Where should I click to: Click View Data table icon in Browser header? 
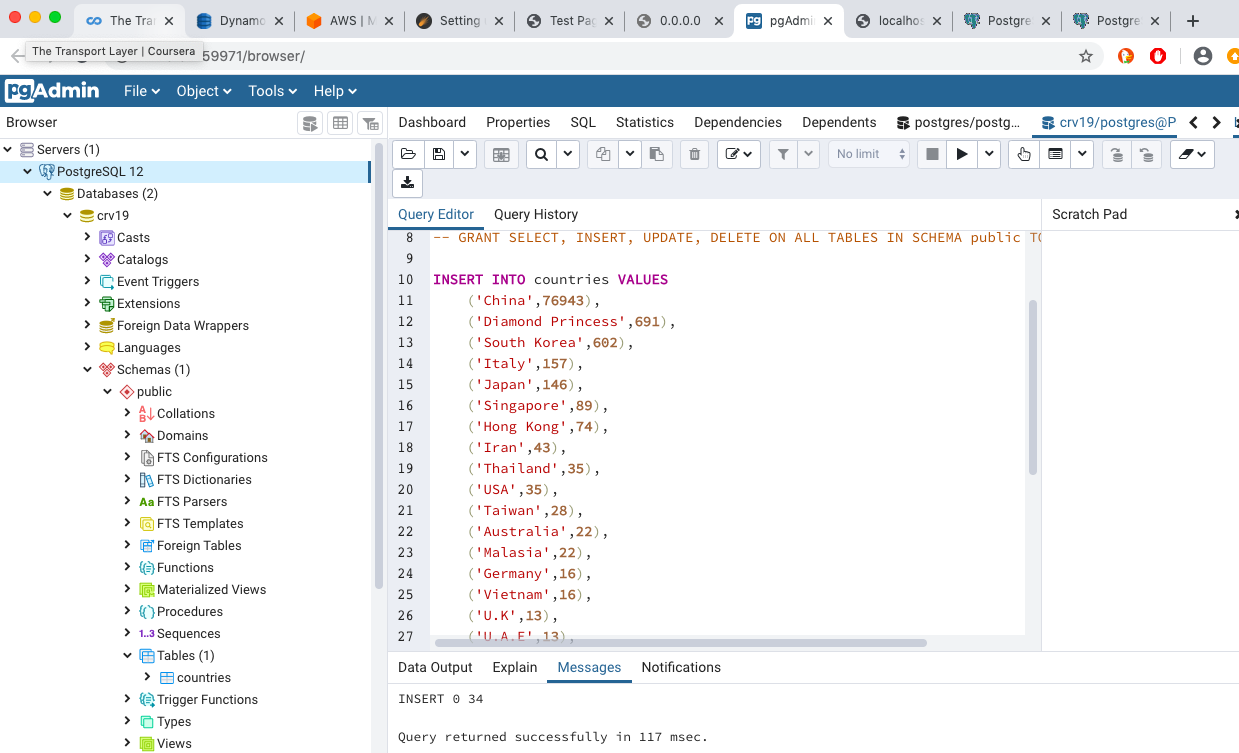(340, 123)
